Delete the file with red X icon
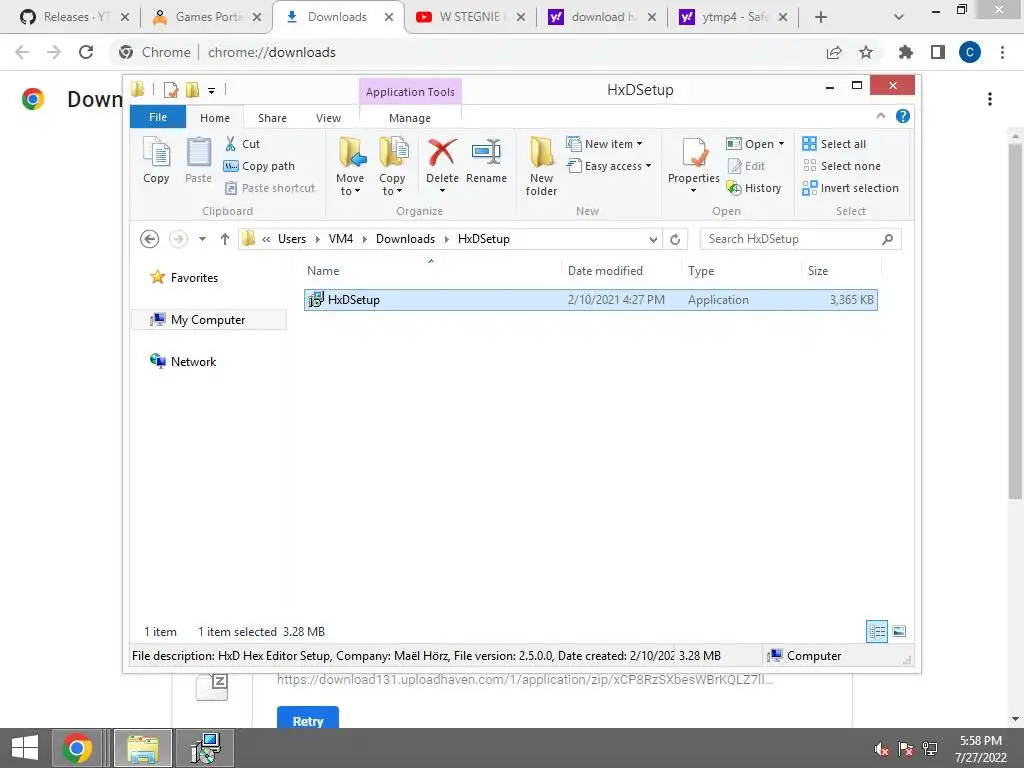This screenshot has width=1024, height=768. tap(442, 165)
